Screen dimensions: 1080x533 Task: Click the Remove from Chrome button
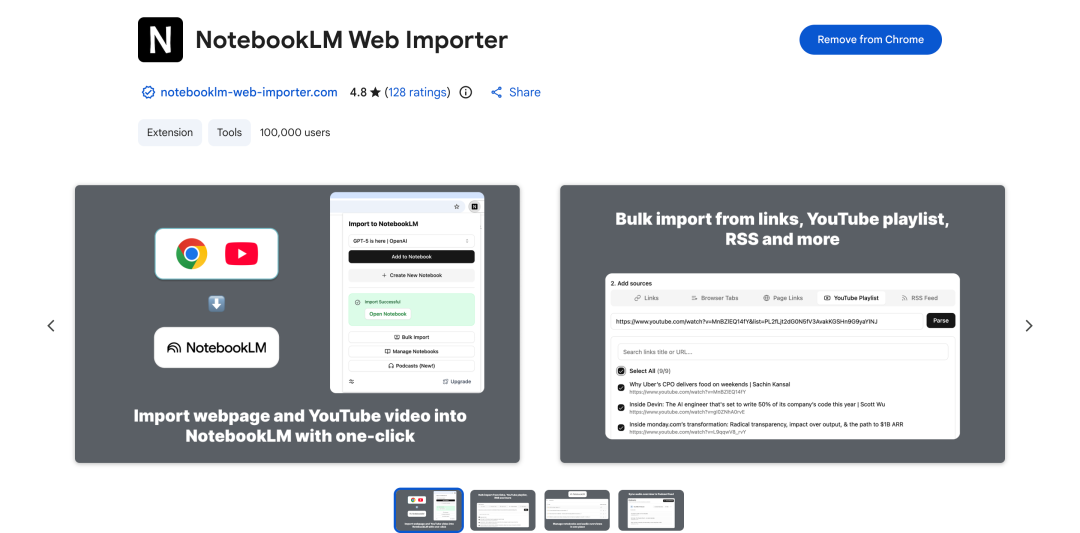point(870,40)
